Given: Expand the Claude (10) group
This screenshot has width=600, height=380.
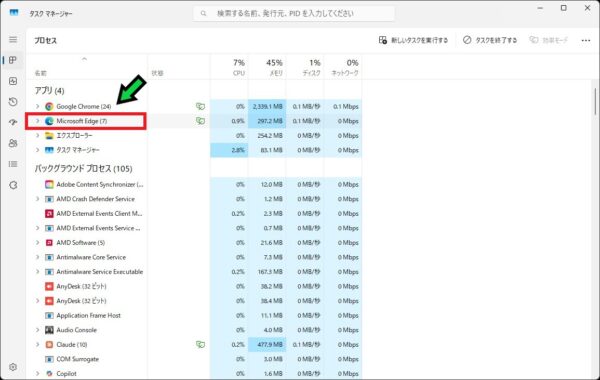Looking at the screenshot, I should pyautogui.click(x=38, y=344).
